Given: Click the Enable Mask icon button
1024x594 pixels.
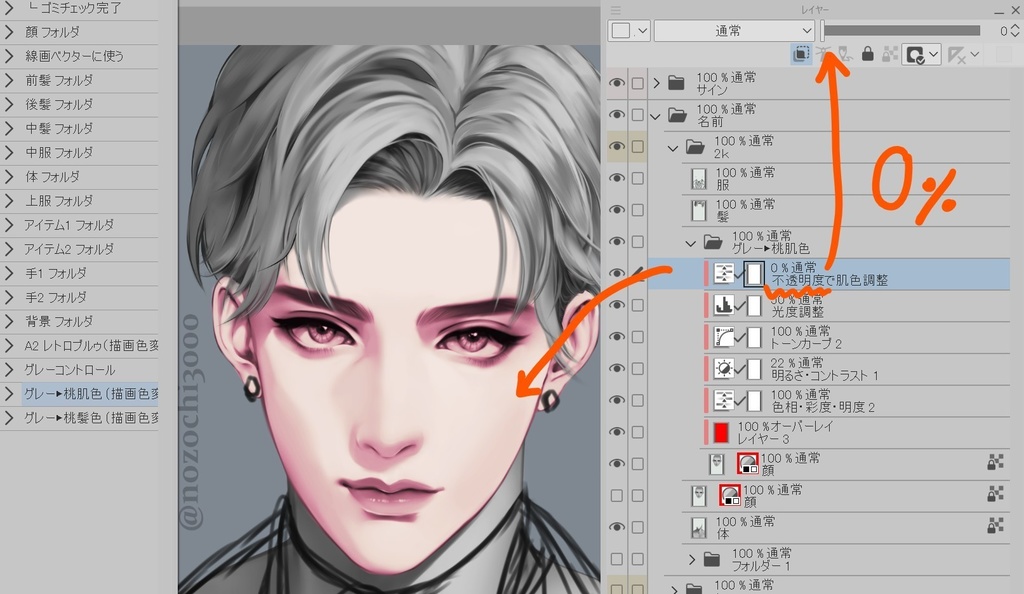Looking at the screenshot, I should coord(916,54).
